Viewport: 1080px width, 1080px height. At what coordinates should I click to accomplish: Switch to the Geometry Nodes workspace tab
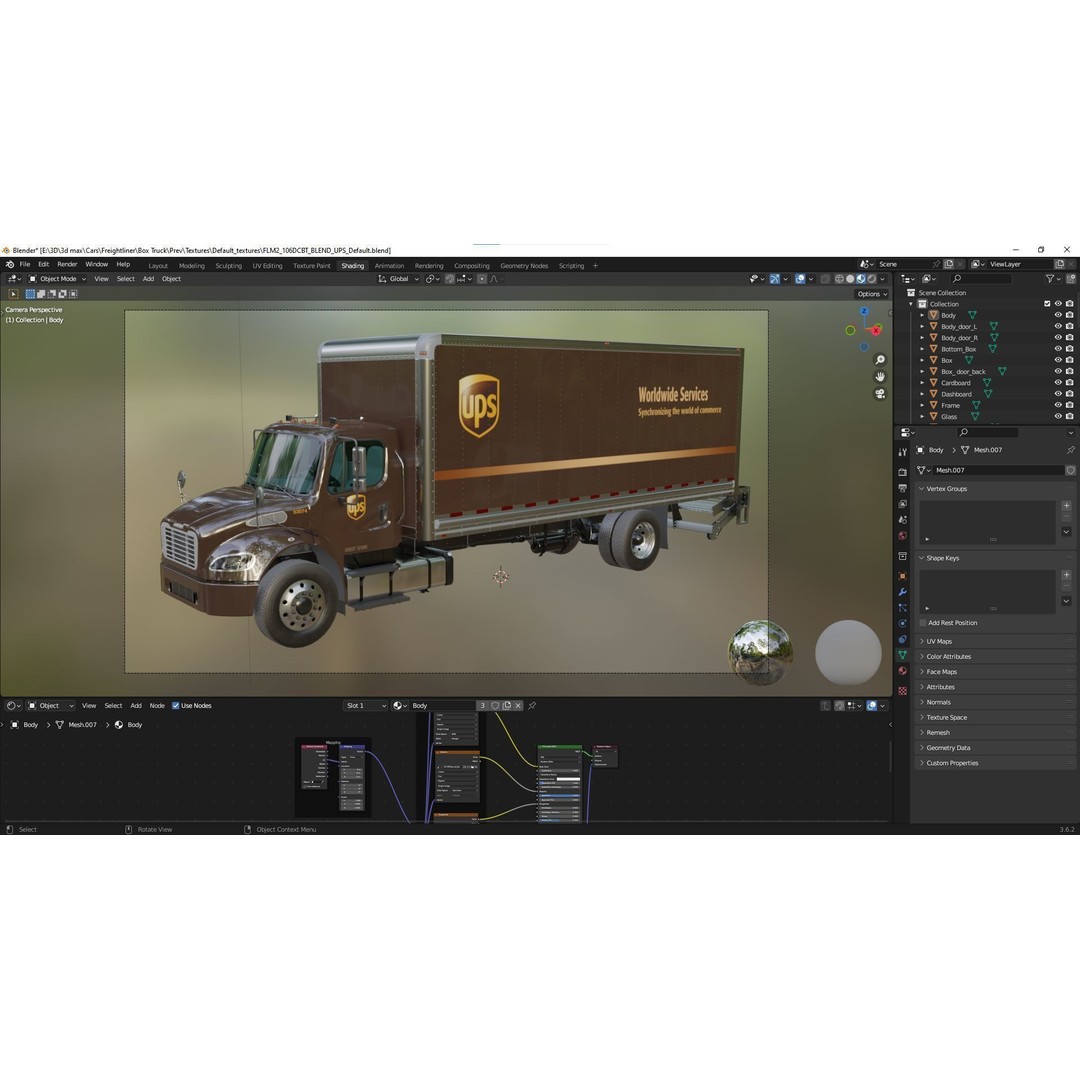[524, 266]
